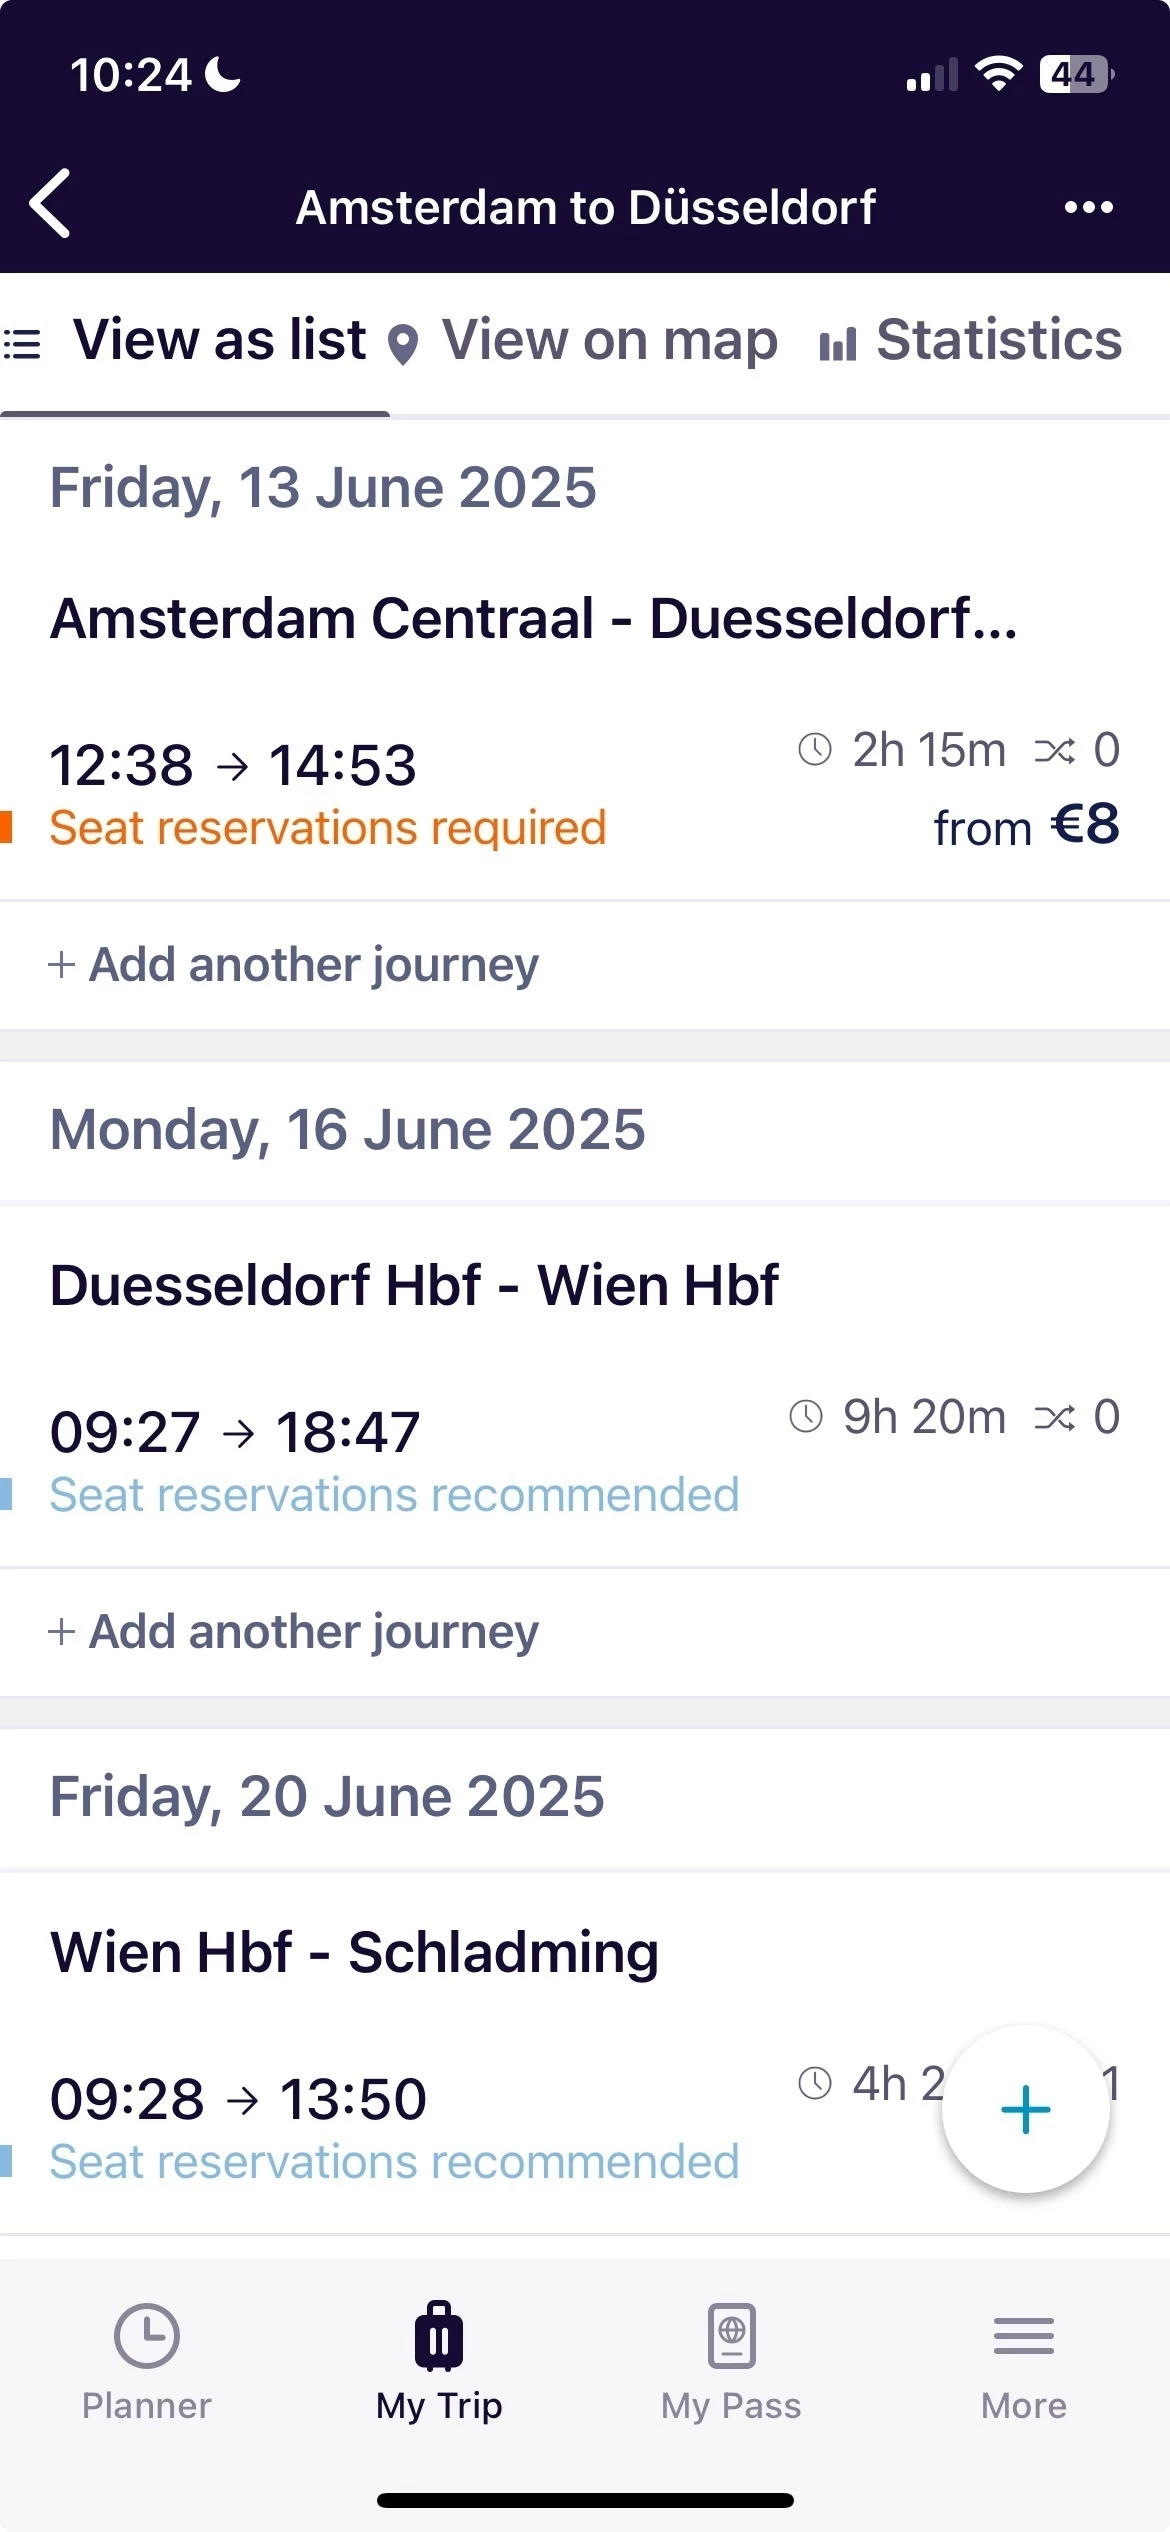The width and height of the screenshot is (1170, 2532).
Task: Open Amsterdam Centraal to Duesseldorf journey
Action: pos(533,619)
